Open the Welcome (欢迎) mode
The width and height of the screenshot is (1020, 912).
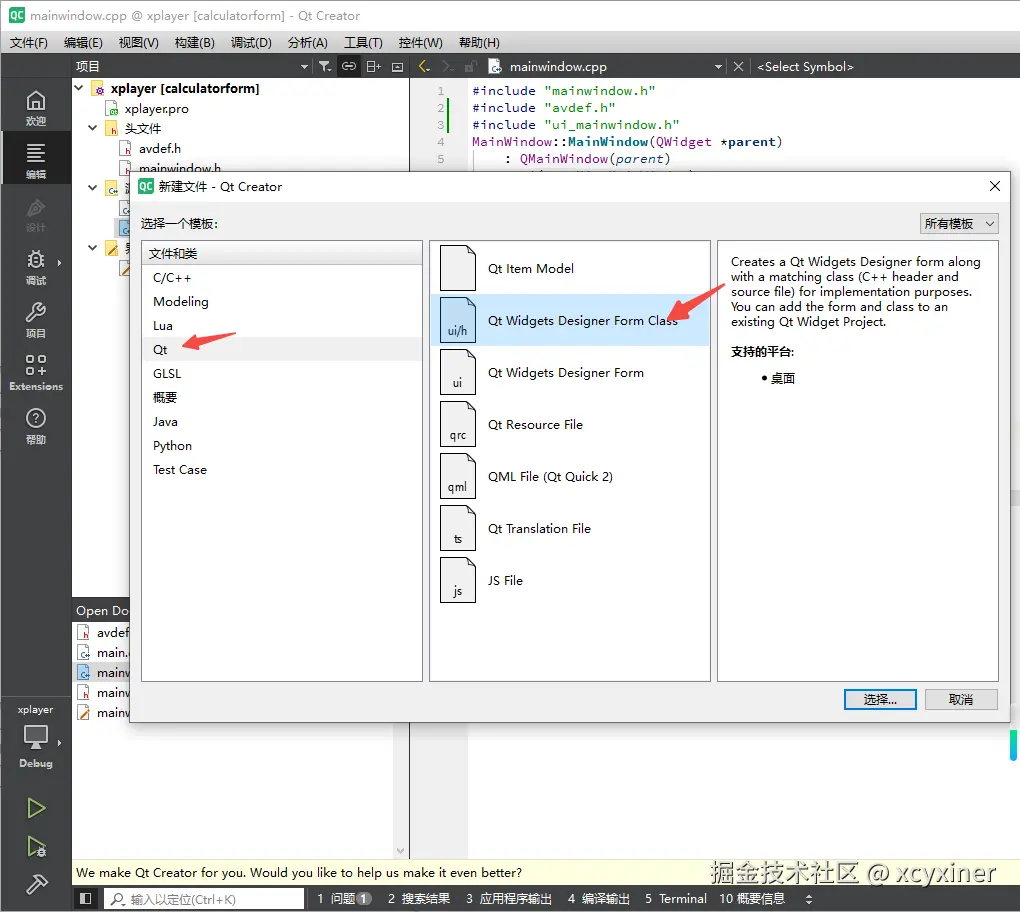point(36,108)
